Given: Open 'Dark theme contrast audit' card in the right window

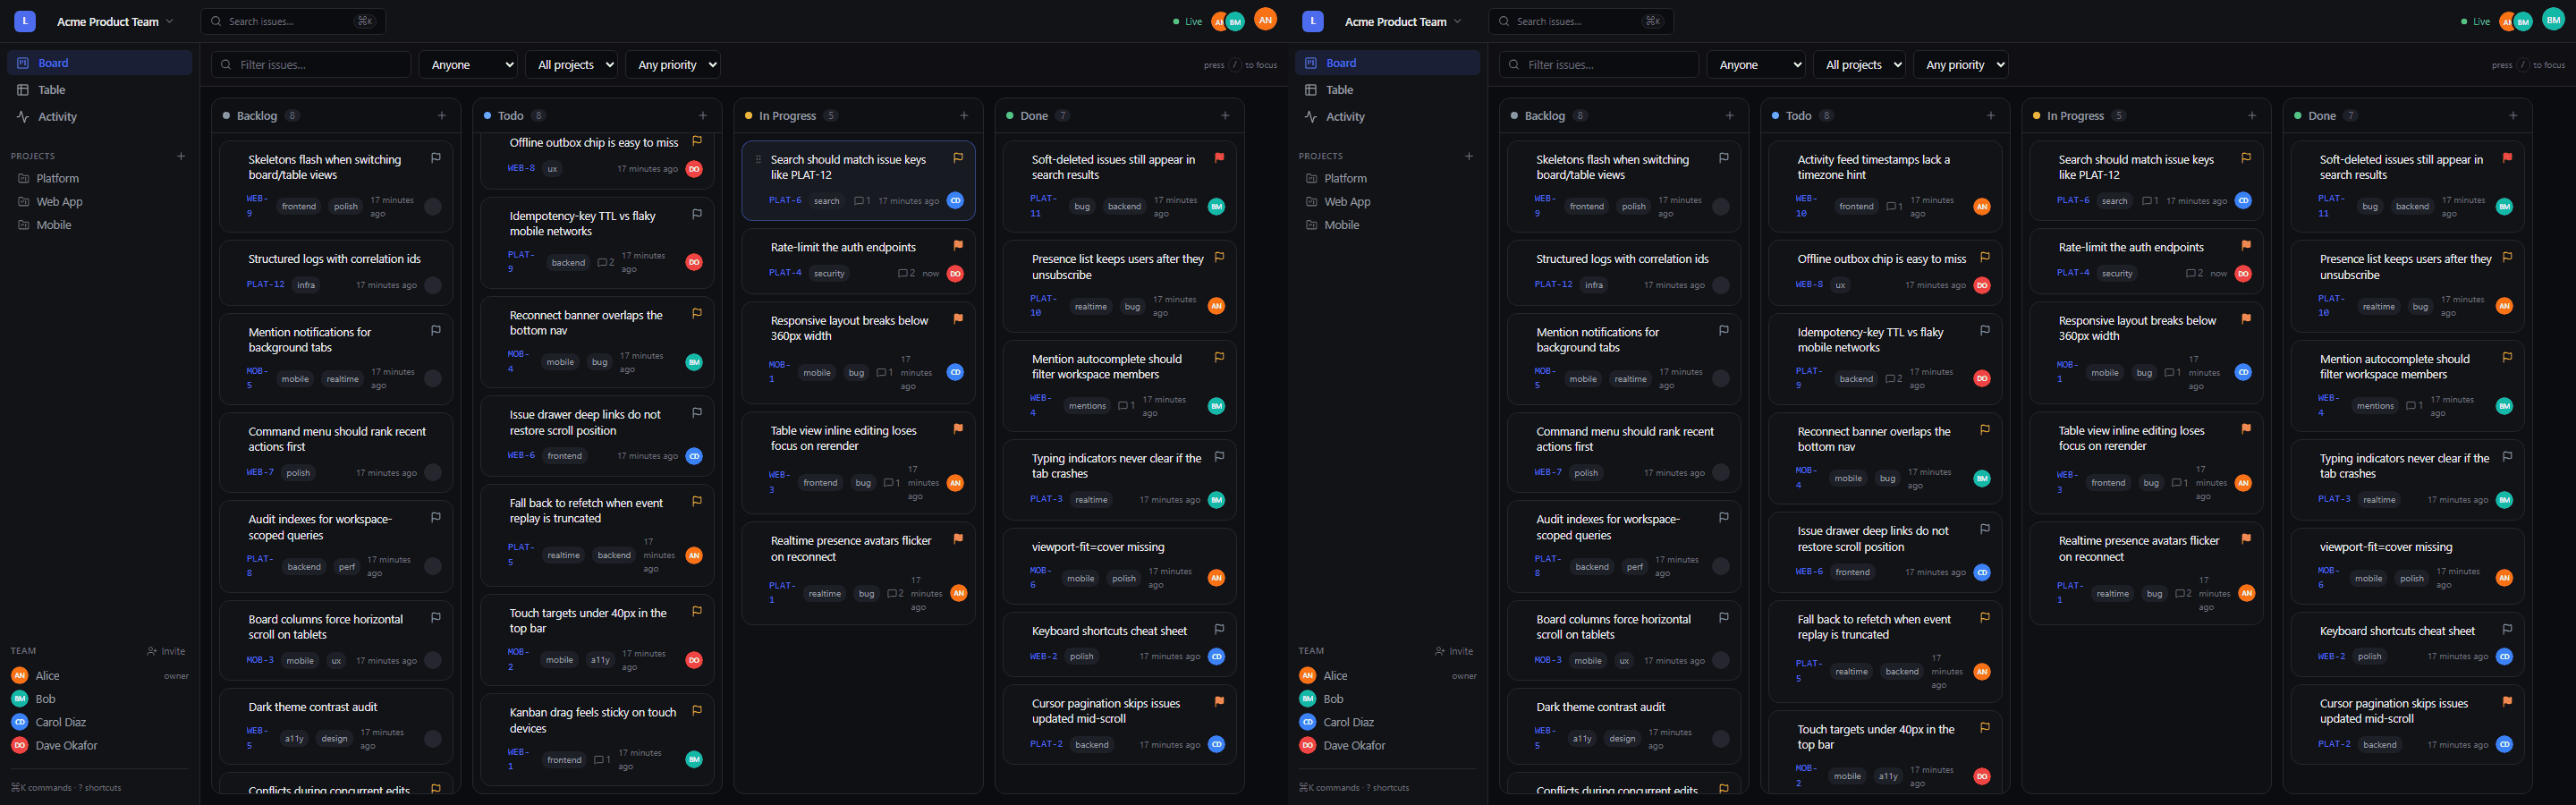Looking at the screenshot, I should point(1624,726).
